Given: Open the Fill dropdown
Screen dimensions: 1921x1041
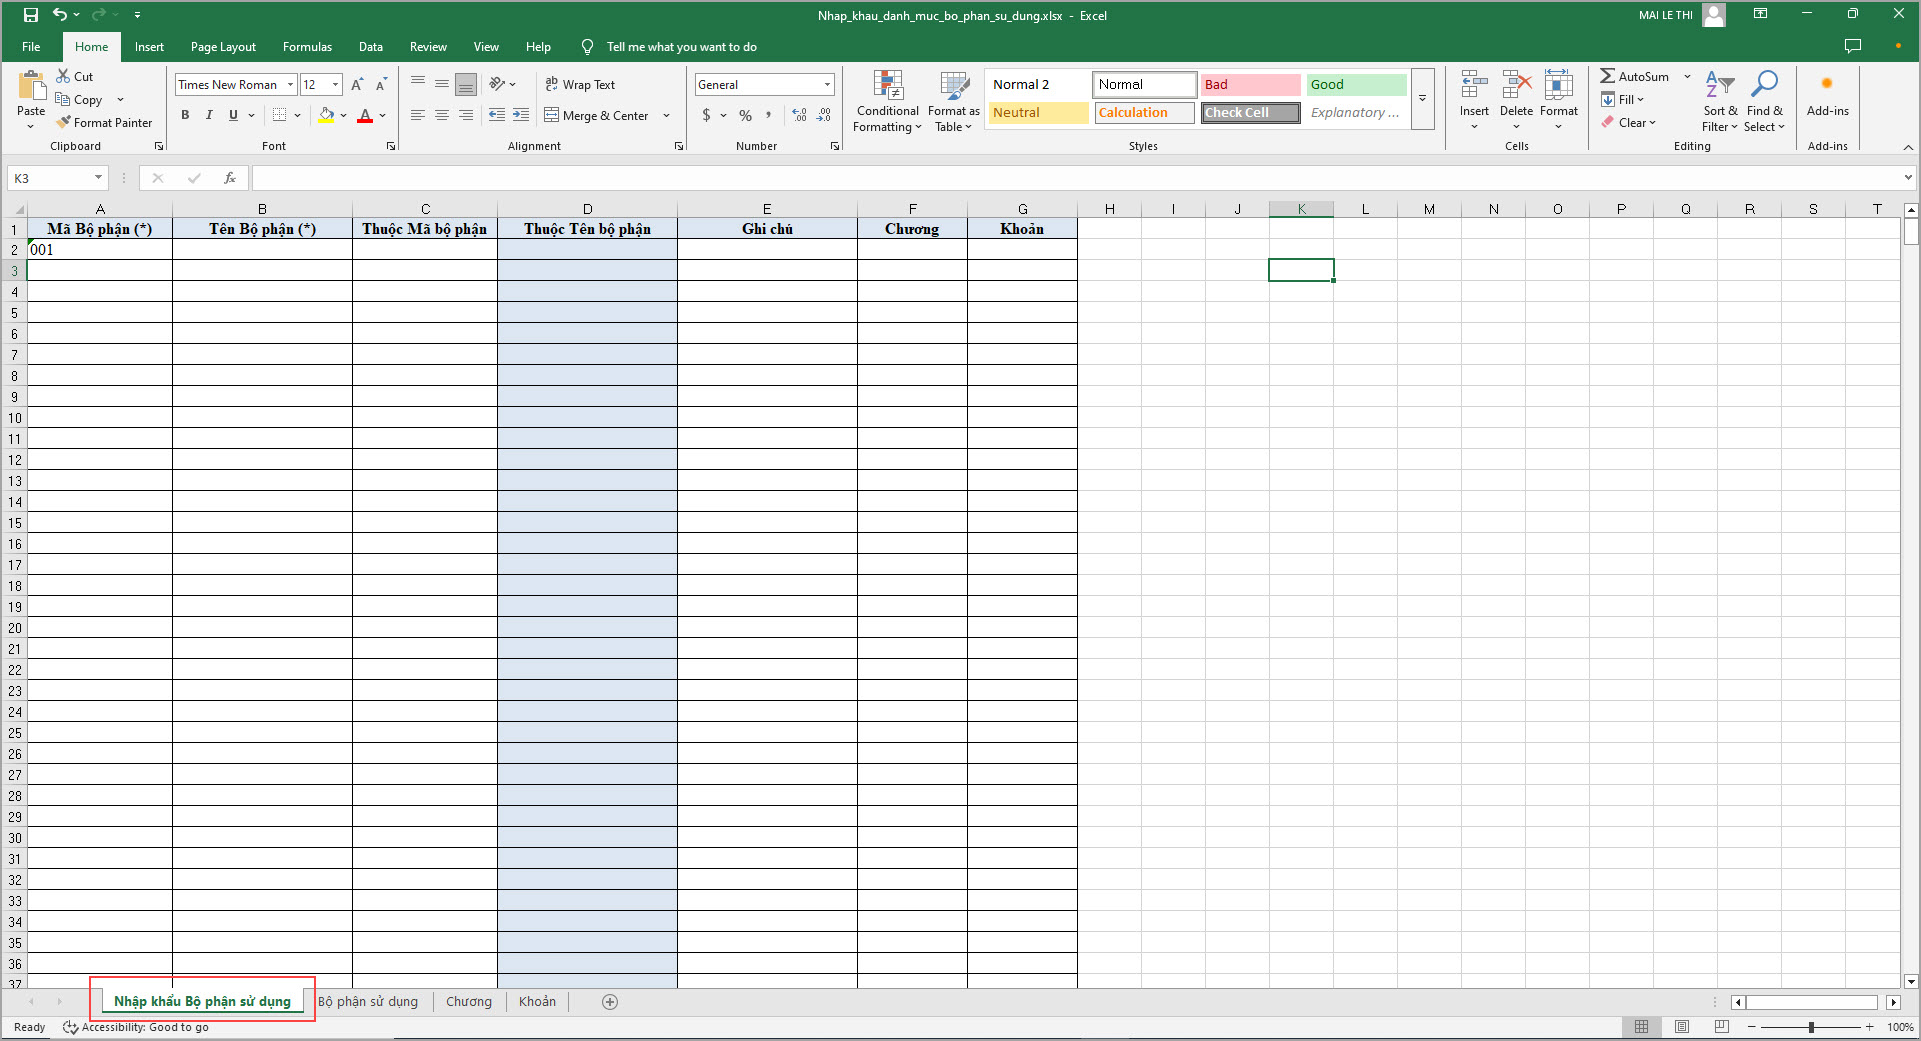Looking at the screenshot, I should (x=1622, y=100).
